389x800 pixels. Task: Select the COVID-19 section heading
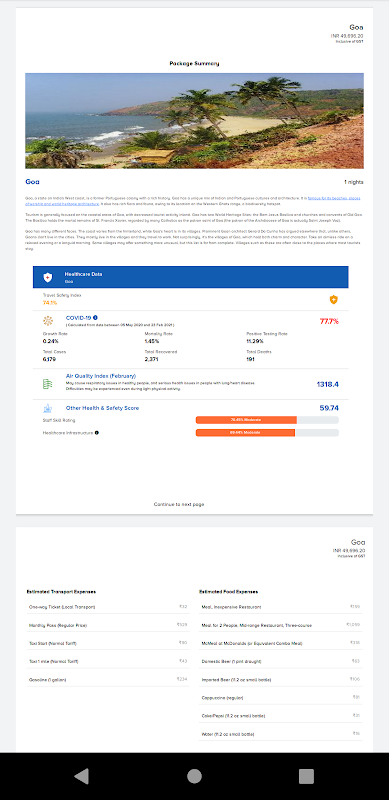point(78,317)
